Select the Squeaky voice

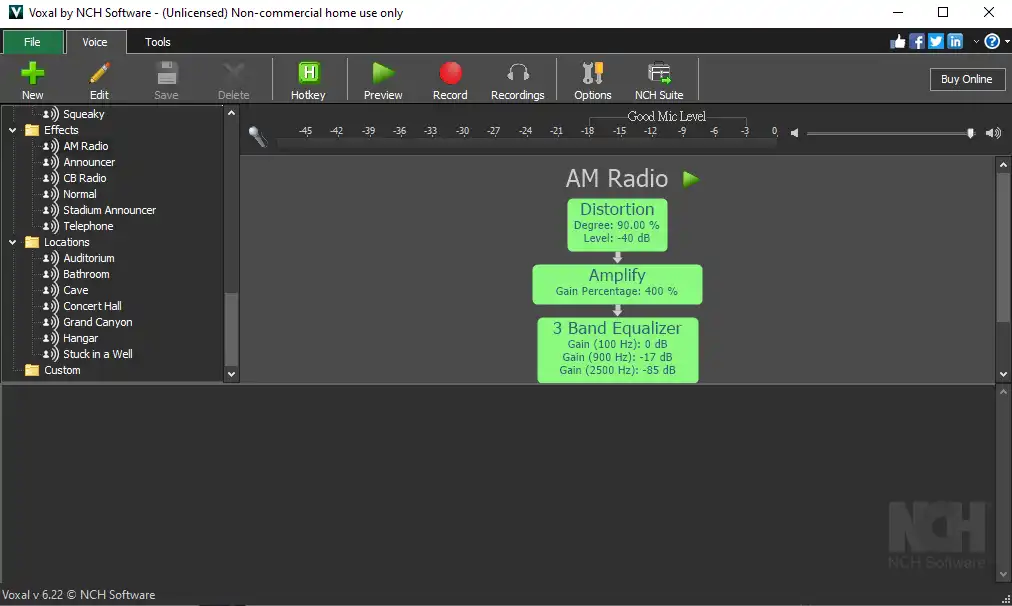[83, 114]
